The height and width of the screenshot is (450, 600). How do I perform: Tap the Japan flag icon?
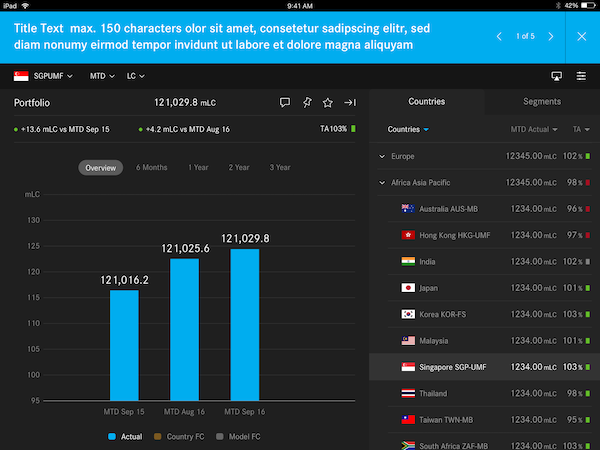point(408,288)
